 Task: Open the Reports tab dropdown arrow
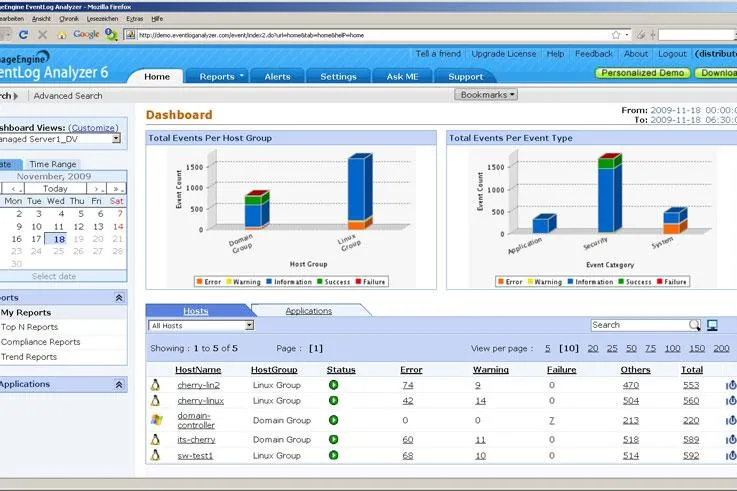tap(242, 76)
